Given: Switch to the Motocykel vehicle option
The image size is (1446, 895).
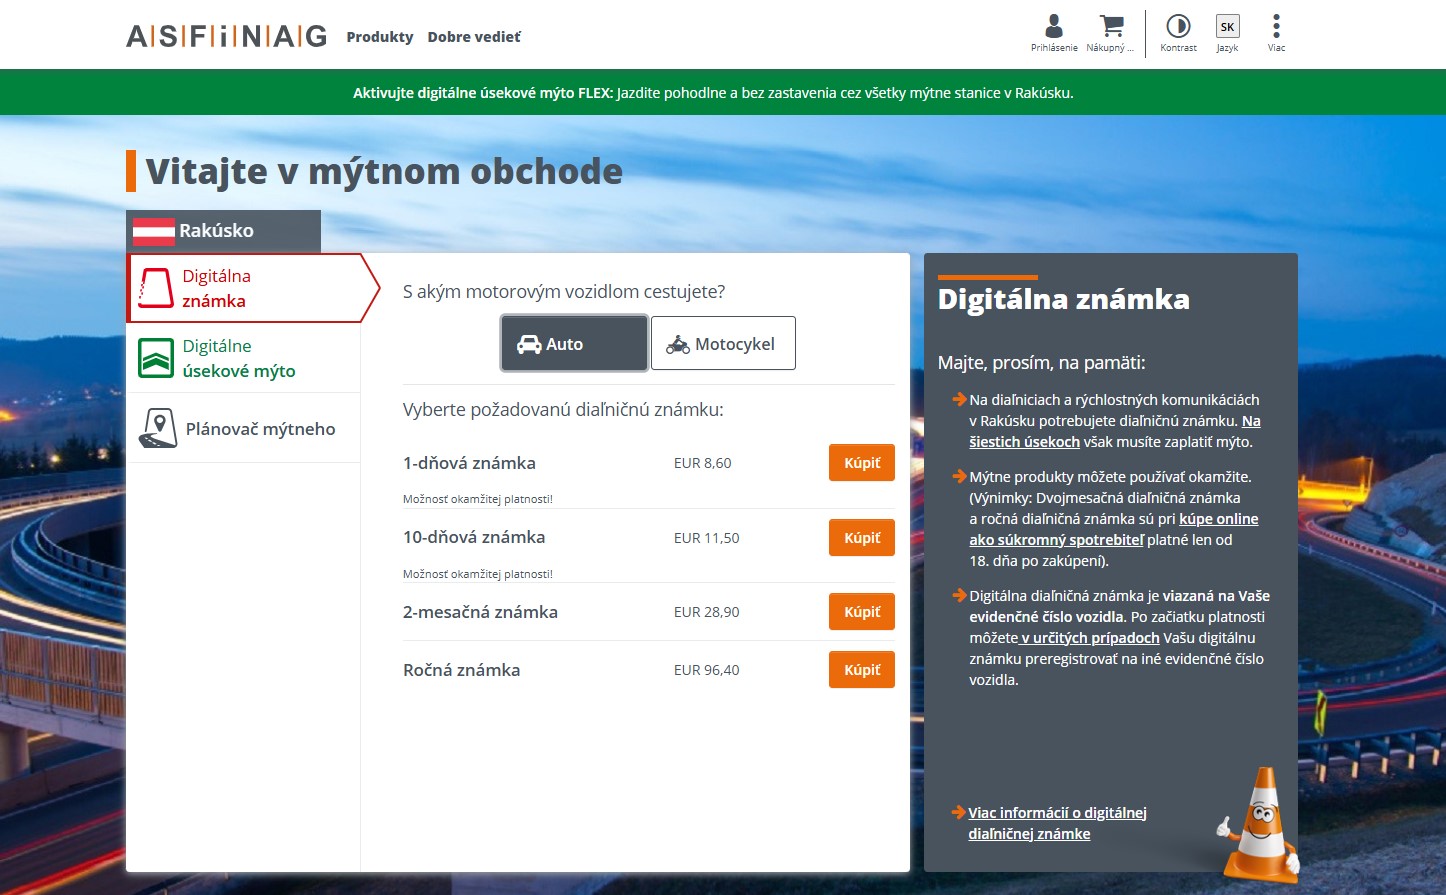Looking at the screenshot, I should [x=723, y=343].
